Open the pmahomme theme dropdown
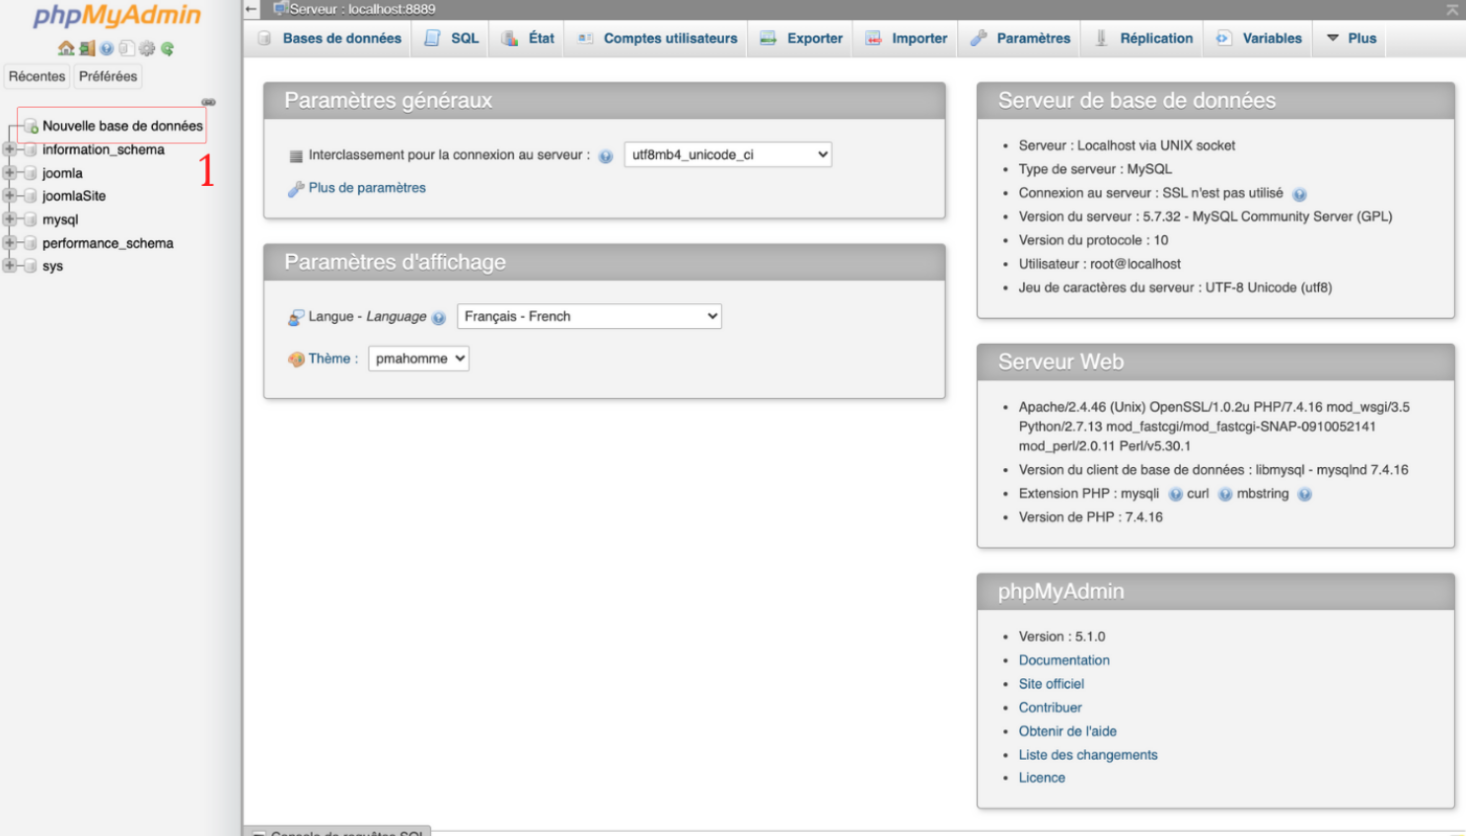Image resolution: width=1466 pixels, height=836 pixels. click(418, 358)
